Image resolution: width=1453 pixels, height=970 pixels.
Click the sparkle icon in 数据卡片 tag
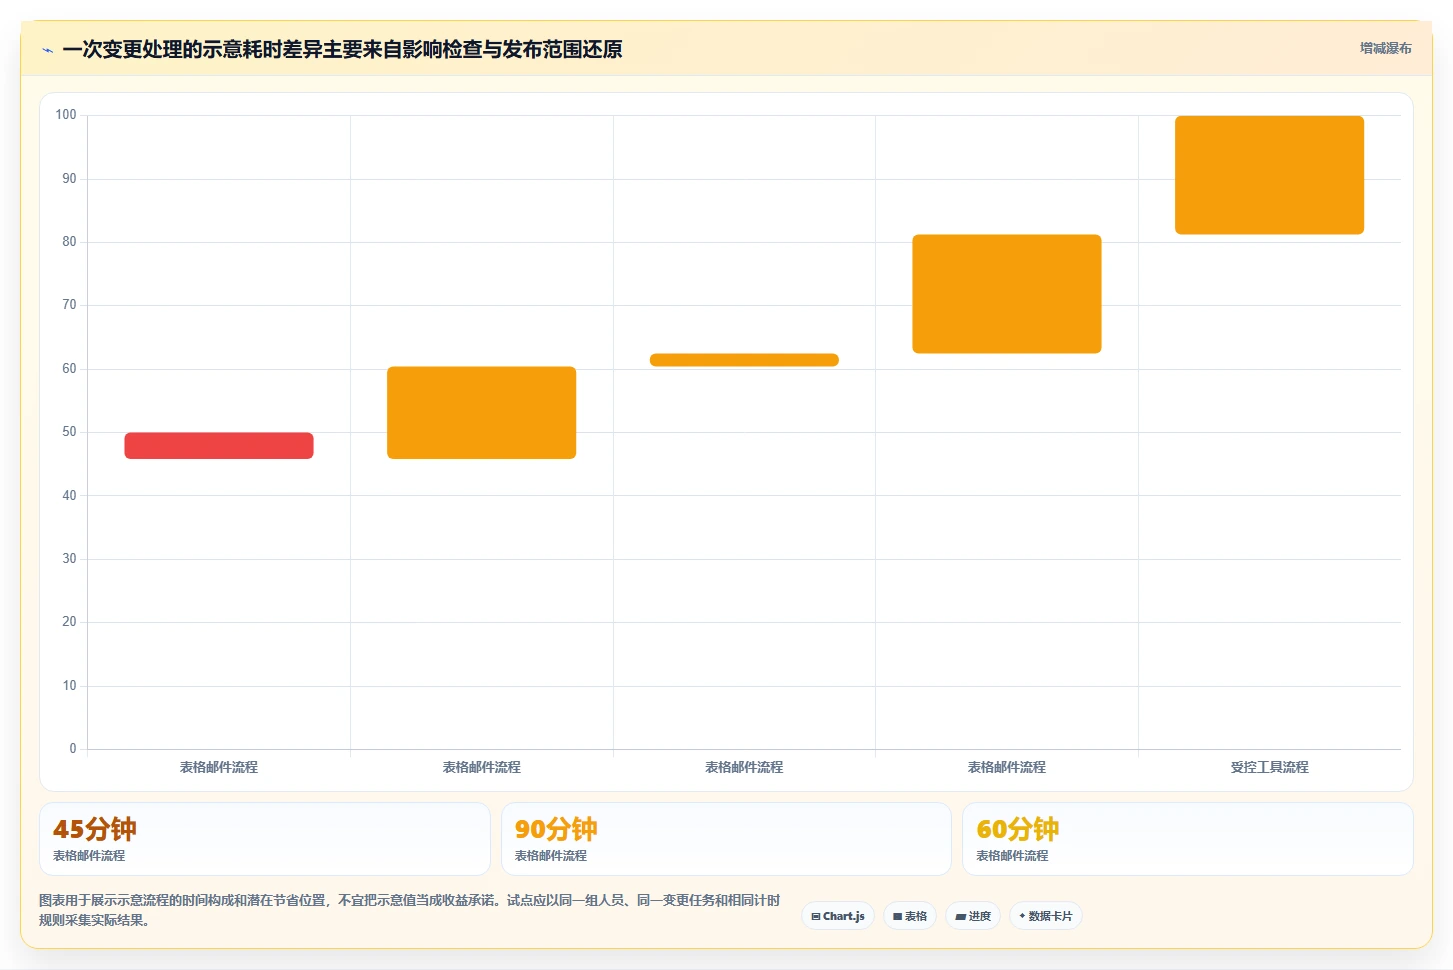click(x=1022, y=916)
